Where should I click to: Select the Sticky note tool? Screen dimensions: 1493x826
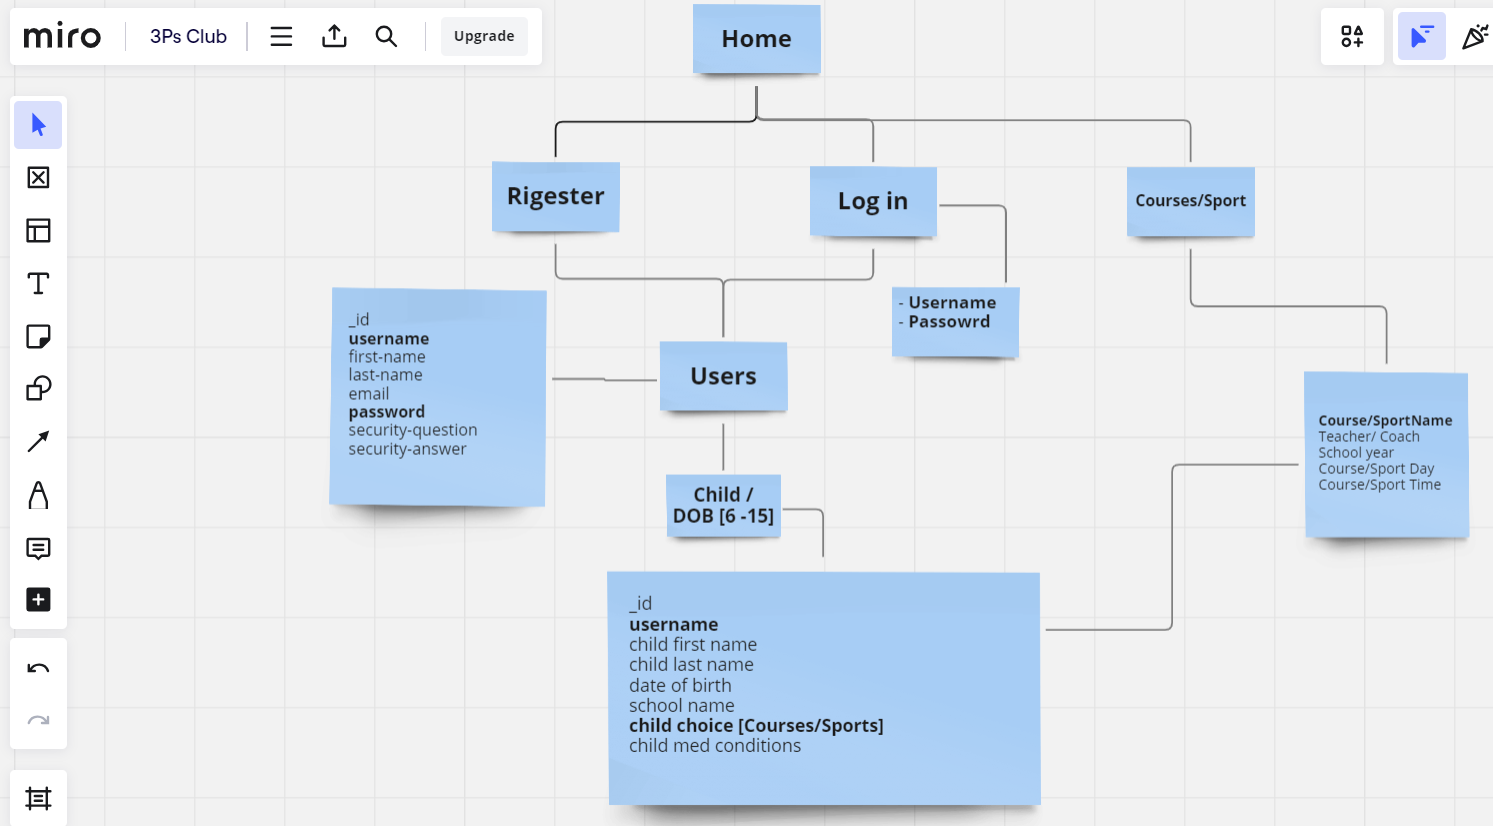click(x=38, y=337)
